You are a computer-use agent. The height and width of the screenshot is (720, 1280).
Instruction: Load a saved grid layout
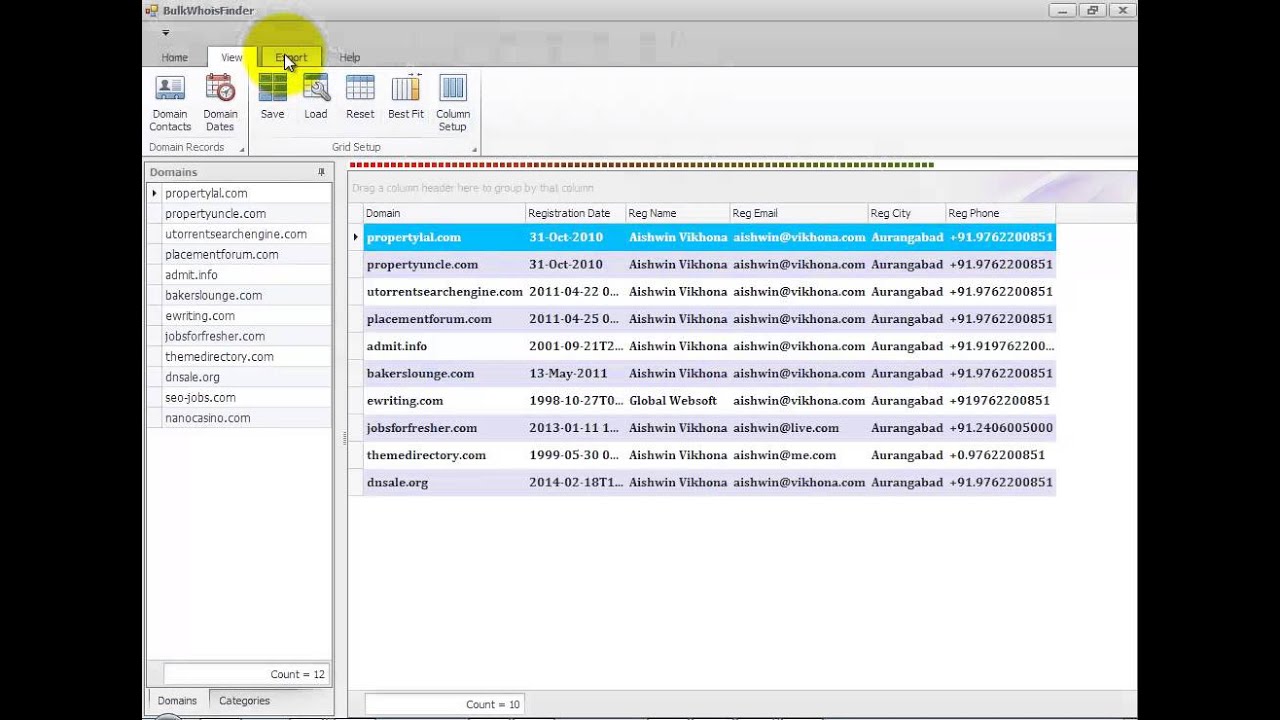316,97
